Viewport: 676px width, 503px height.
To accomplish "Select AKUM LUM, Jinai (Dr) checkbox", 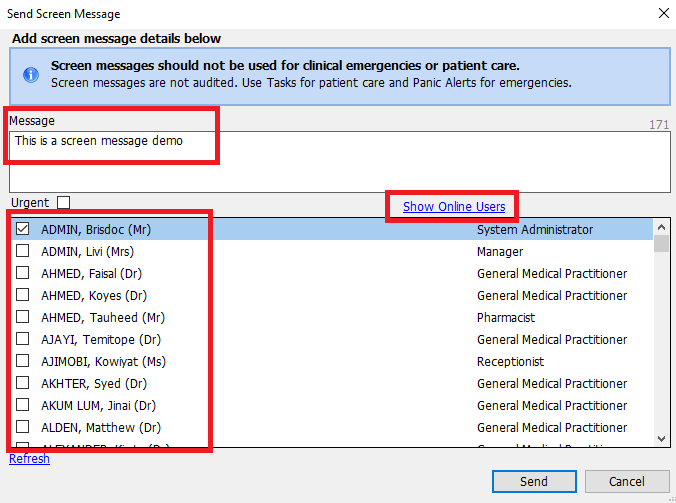I will 23,406.
